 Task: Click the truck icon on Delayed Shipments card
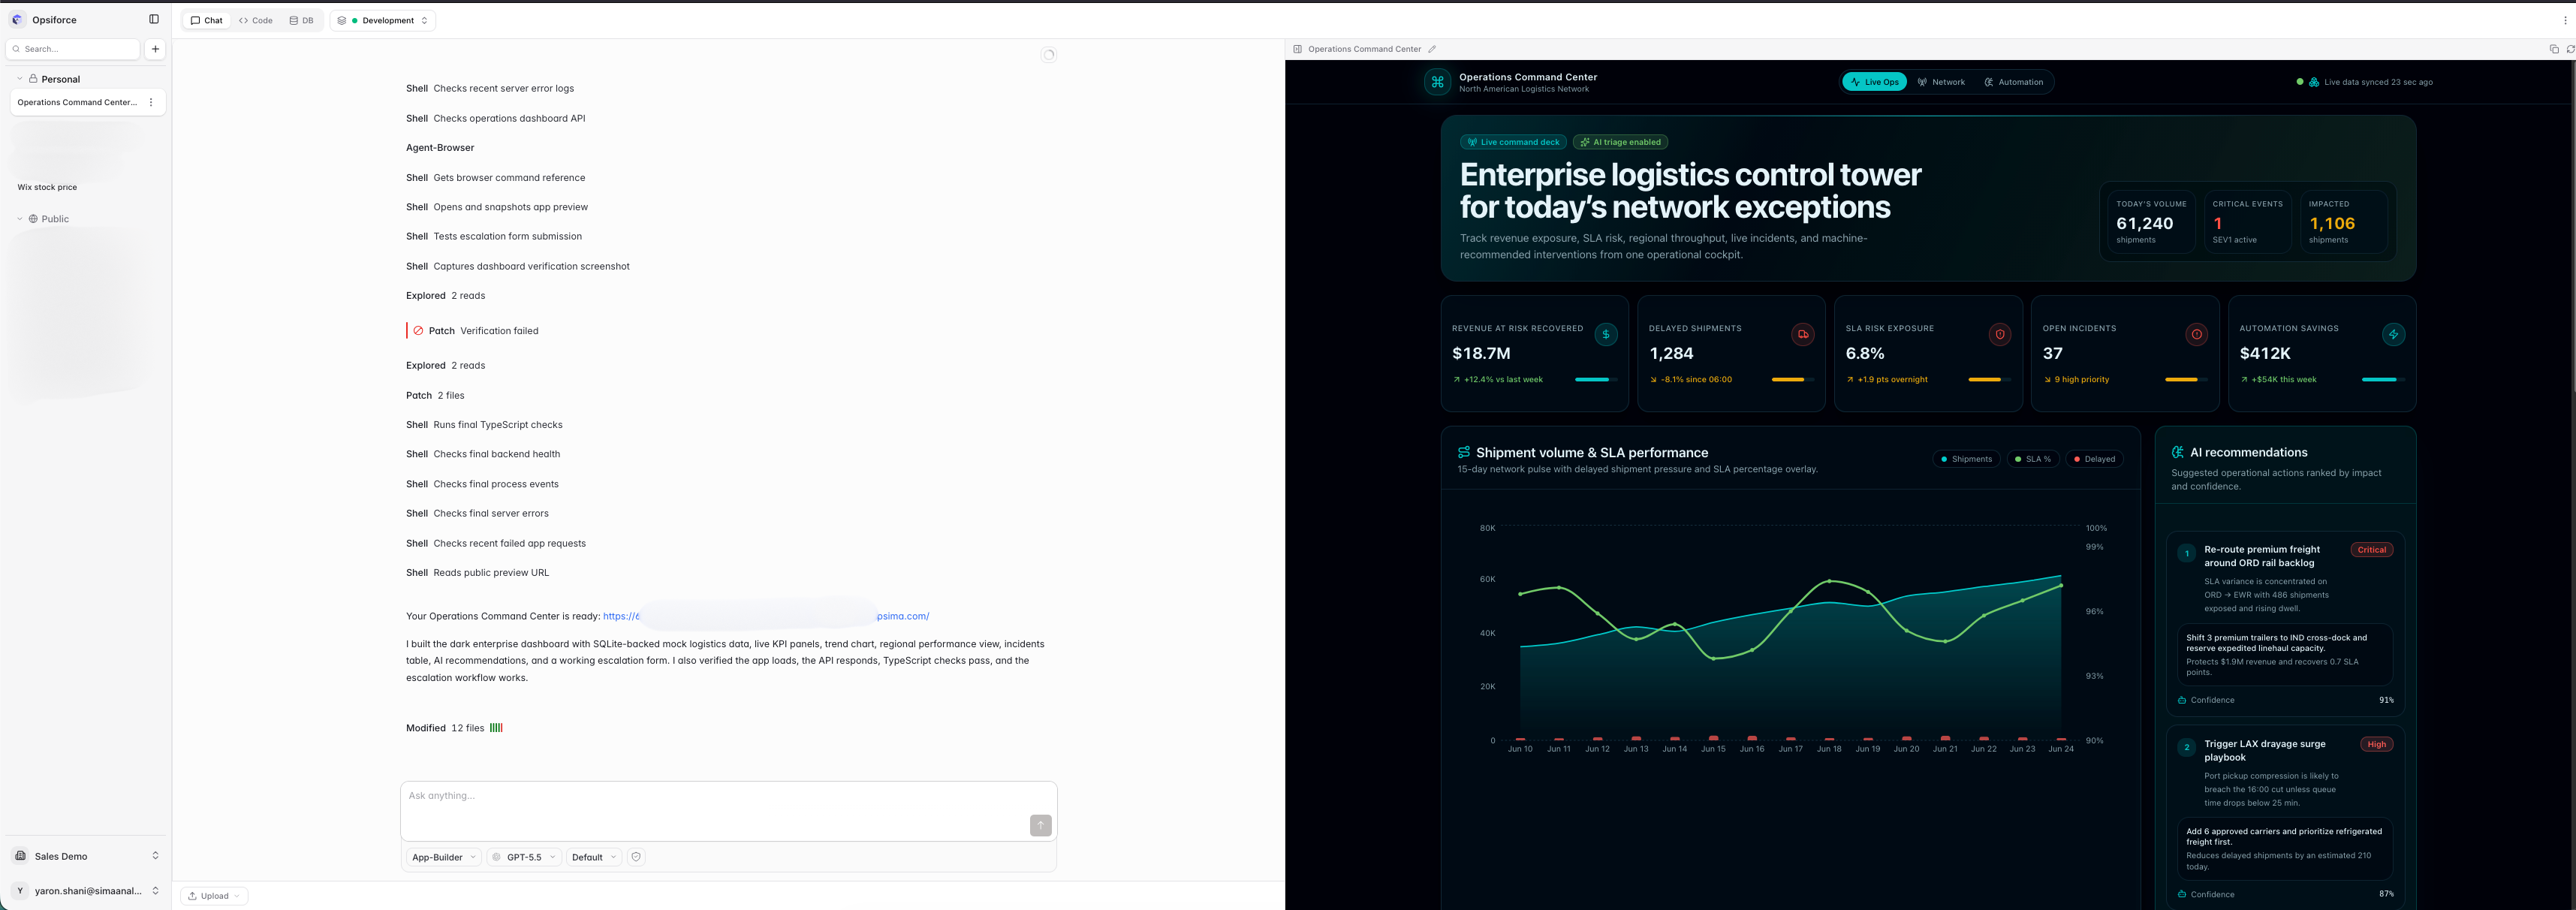[x=1803, y=335]
